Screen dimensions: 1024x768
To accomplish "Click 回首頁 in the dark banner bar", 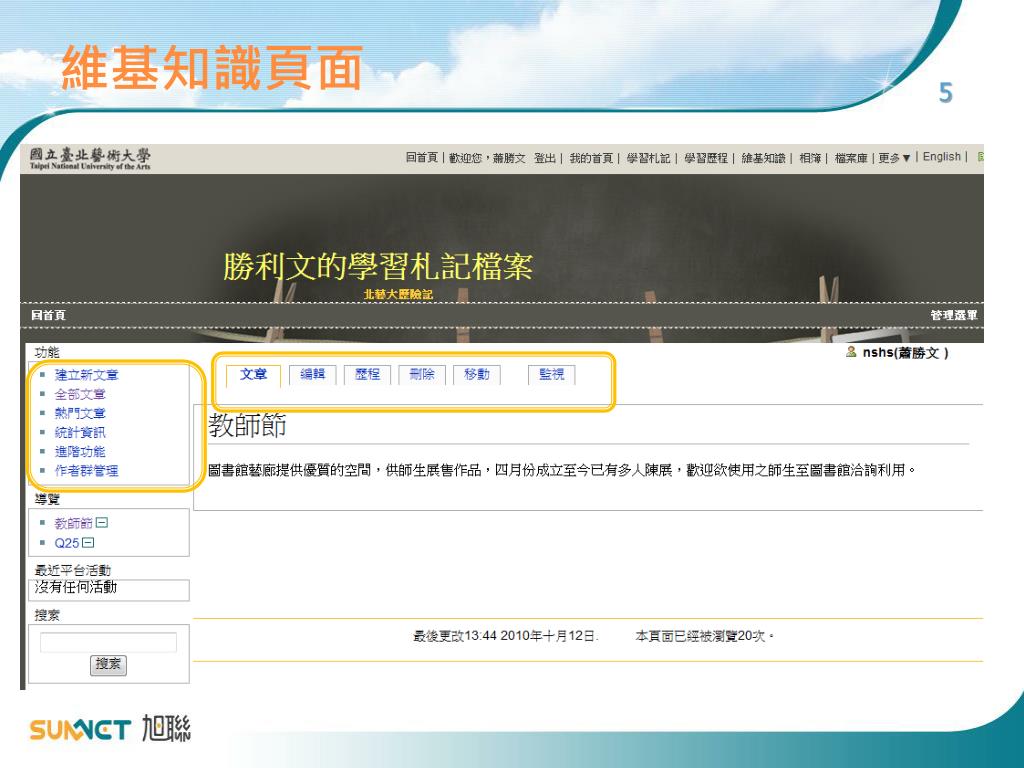I will [x=48, y=315].
